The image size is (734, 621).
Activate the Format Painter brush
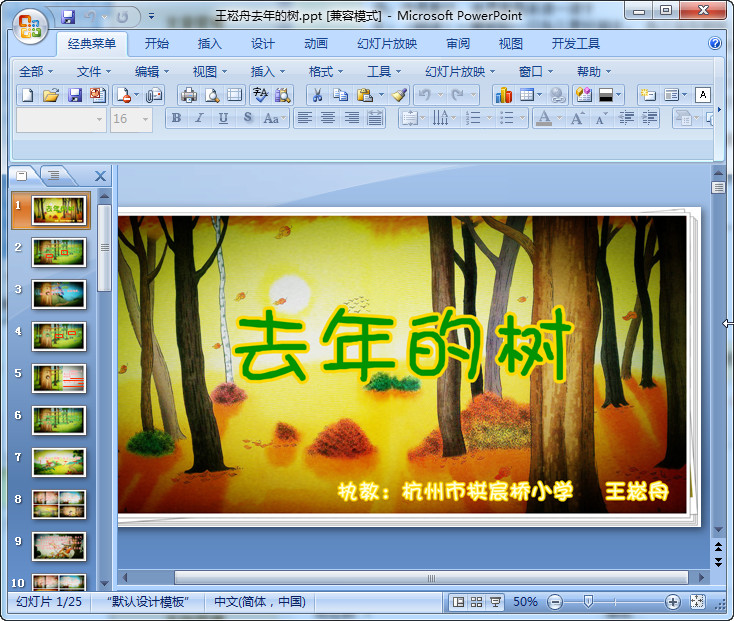[399, 95]
